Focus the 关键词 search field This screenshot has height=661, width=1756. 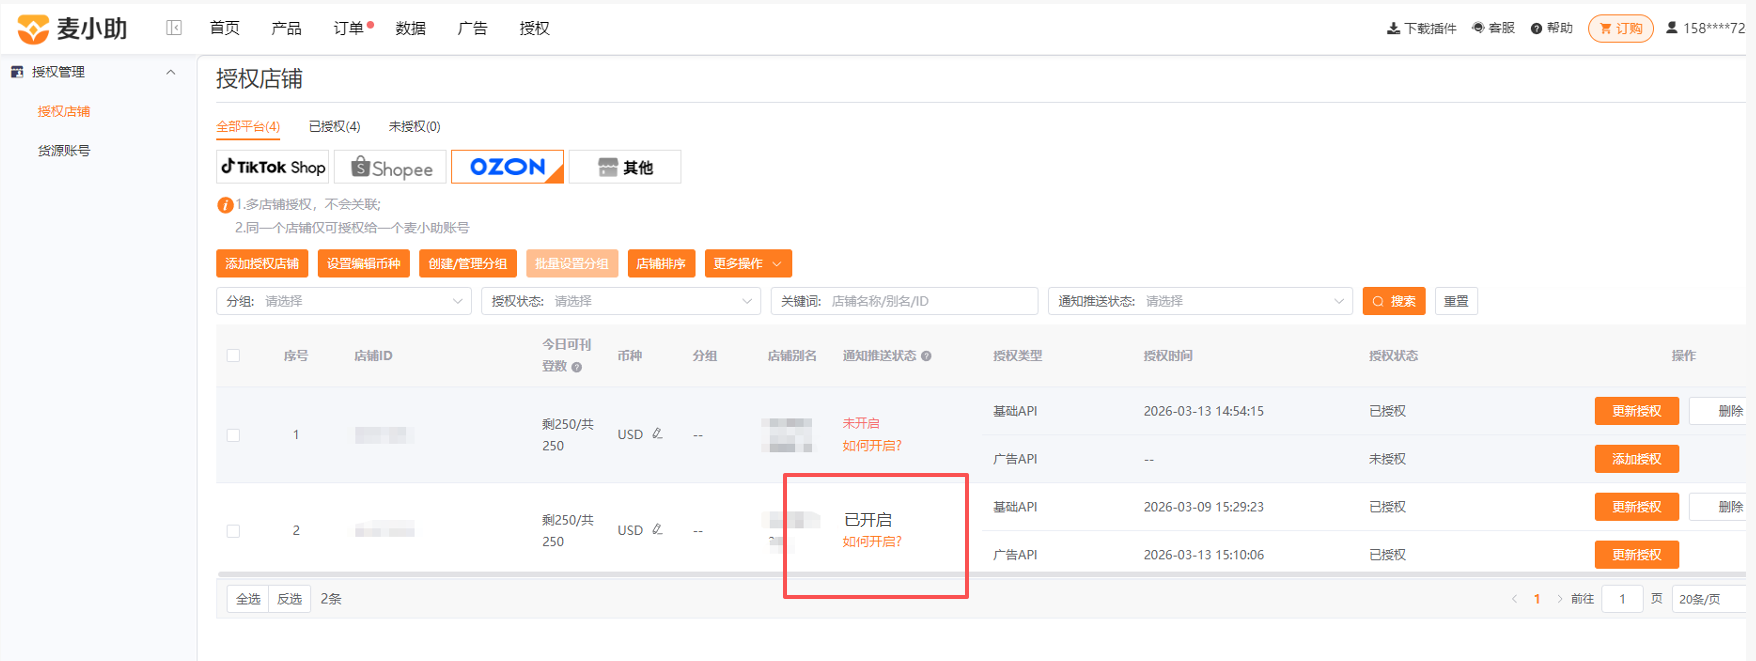[x=904, y=301]
